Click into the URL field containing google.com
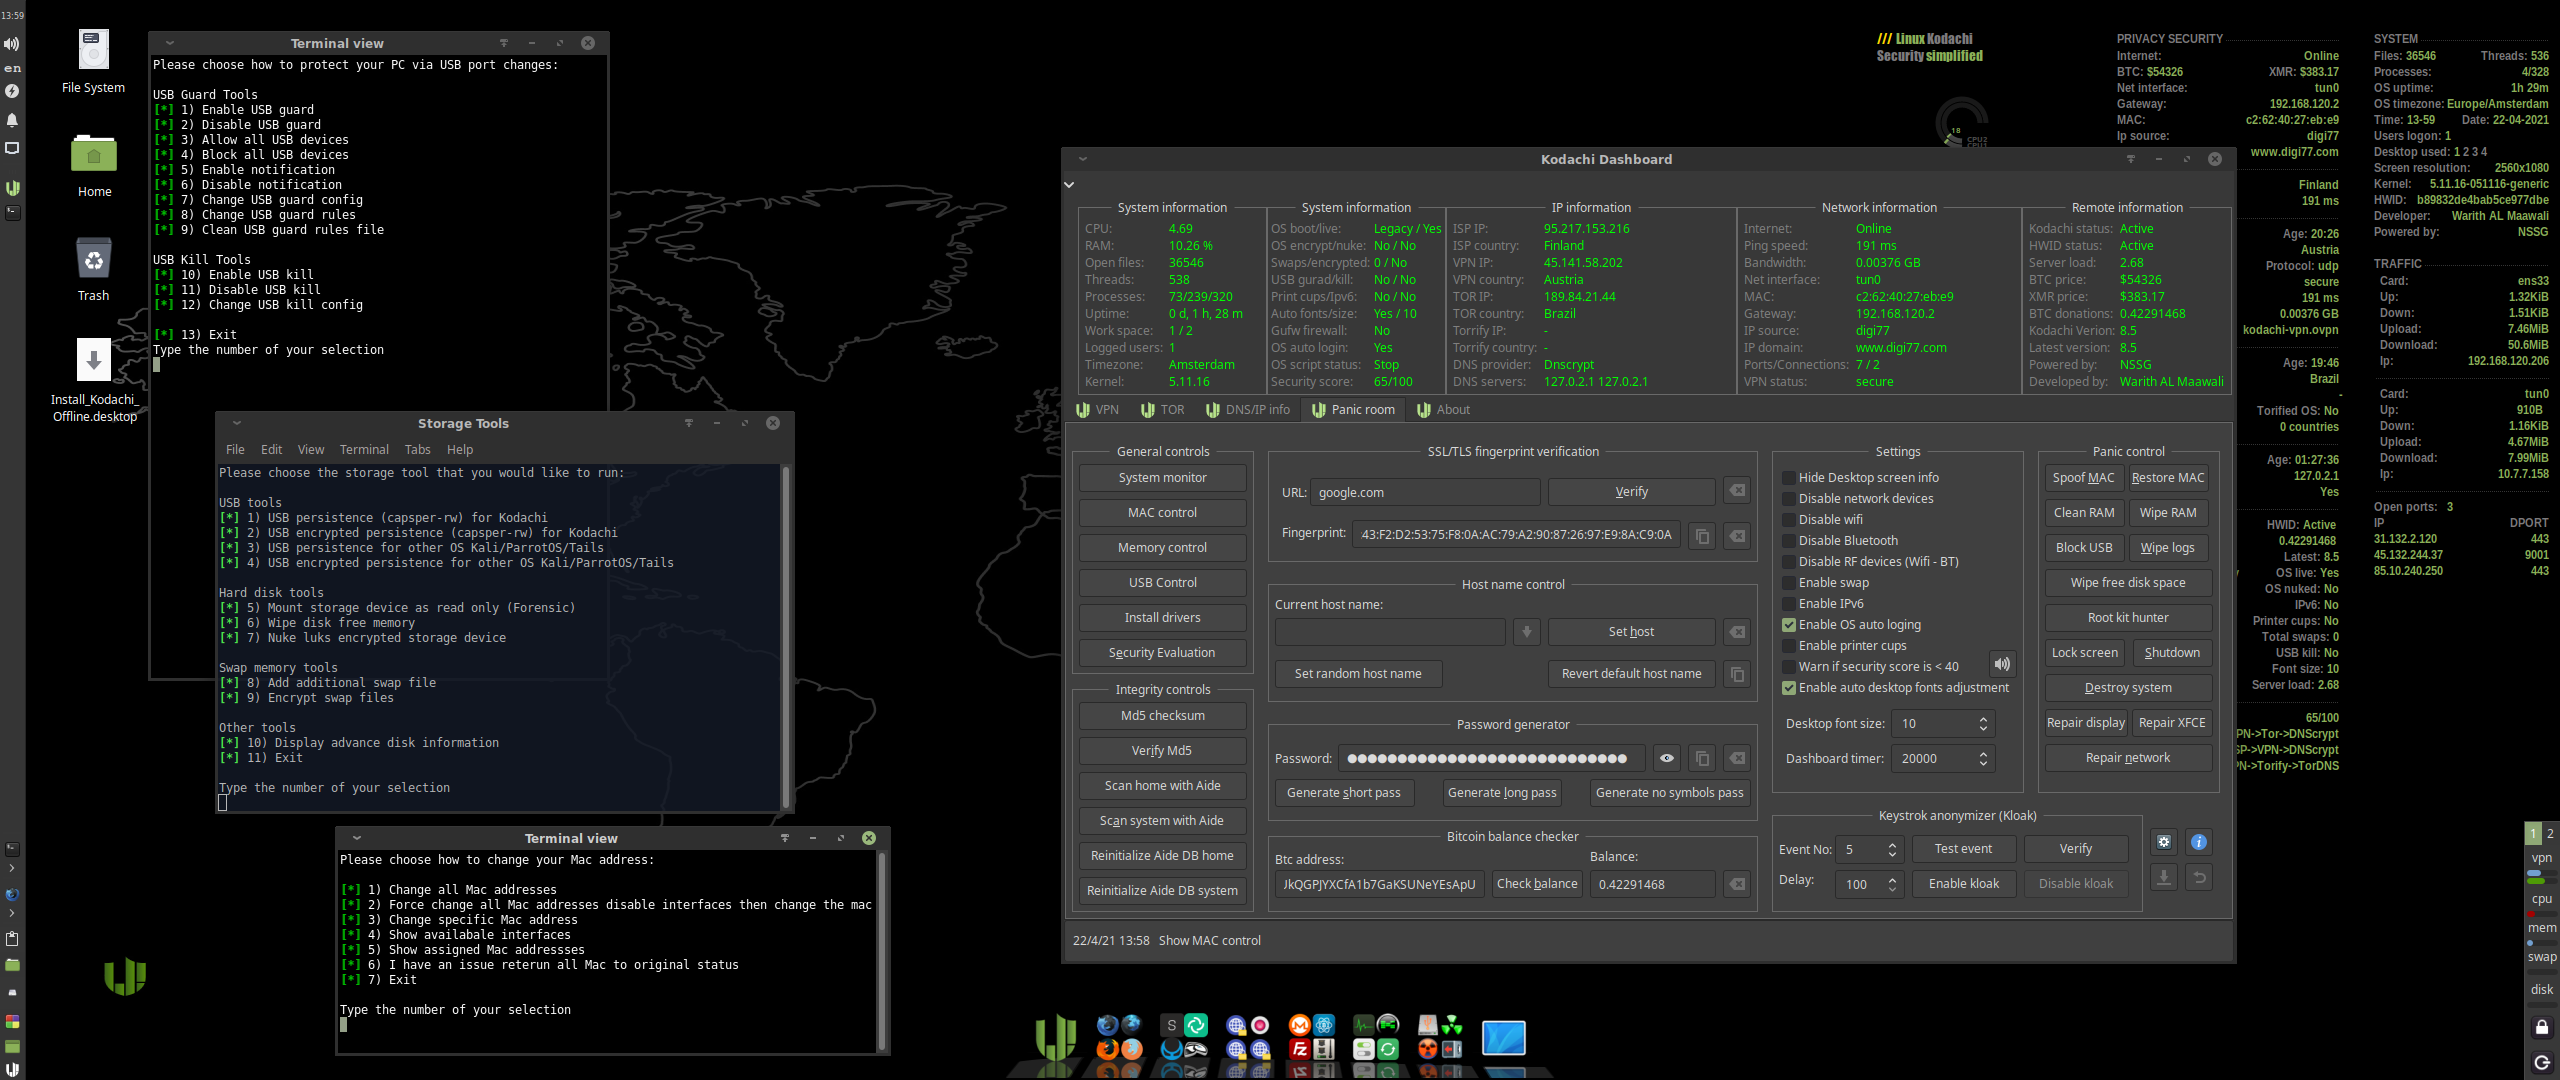 [1425, 492]
